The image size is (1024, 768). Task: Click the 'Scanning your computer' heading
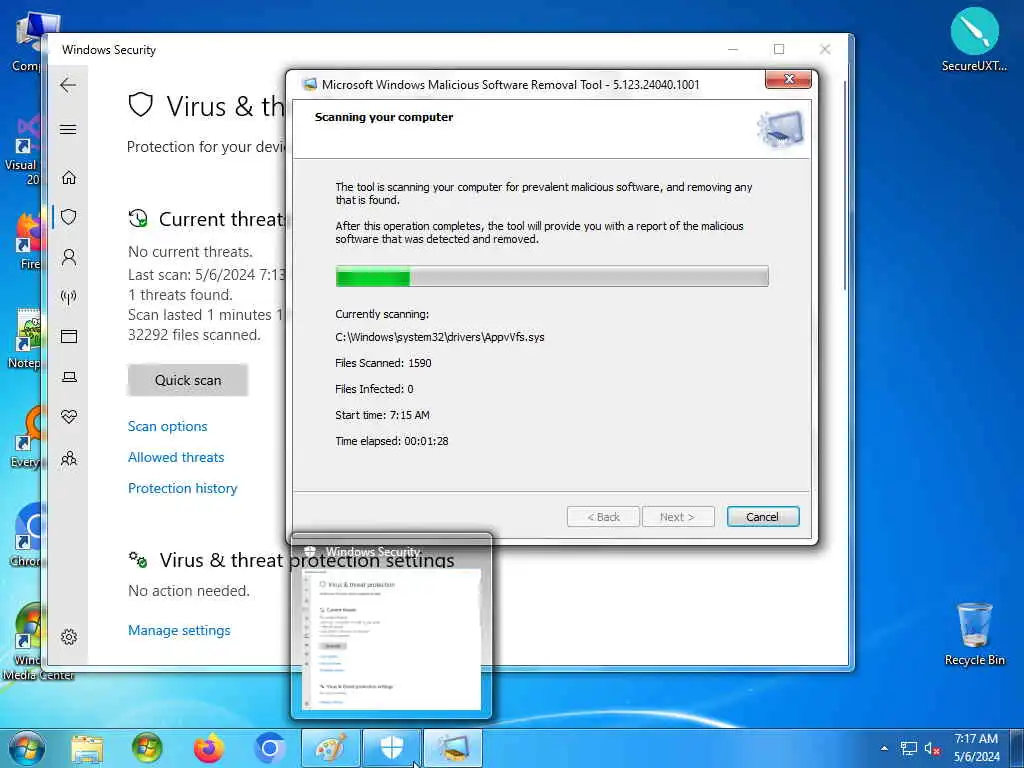click(384, 118)
